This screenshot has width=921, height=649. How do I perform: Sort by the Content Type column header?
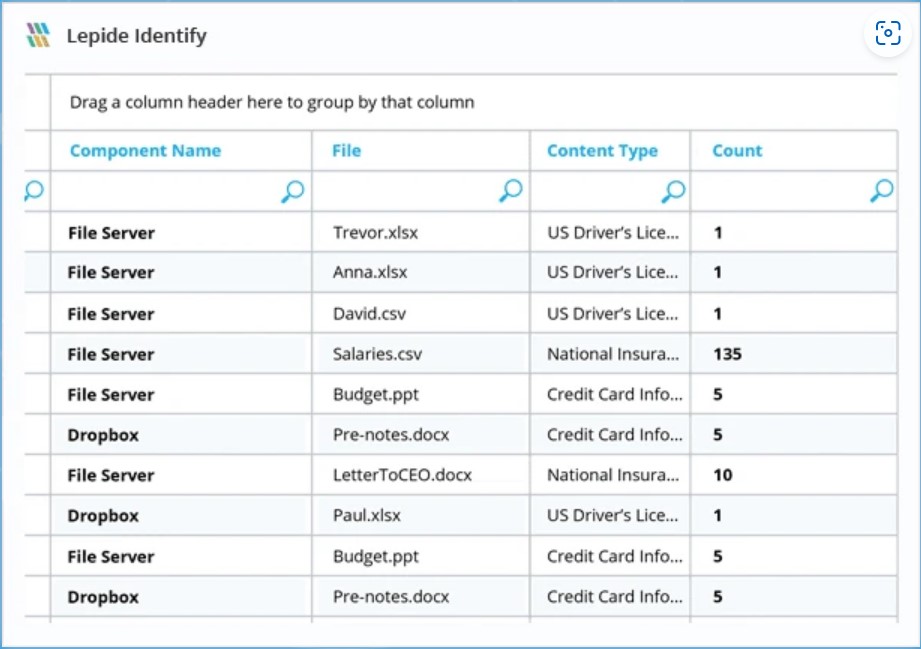coord(602,151)
